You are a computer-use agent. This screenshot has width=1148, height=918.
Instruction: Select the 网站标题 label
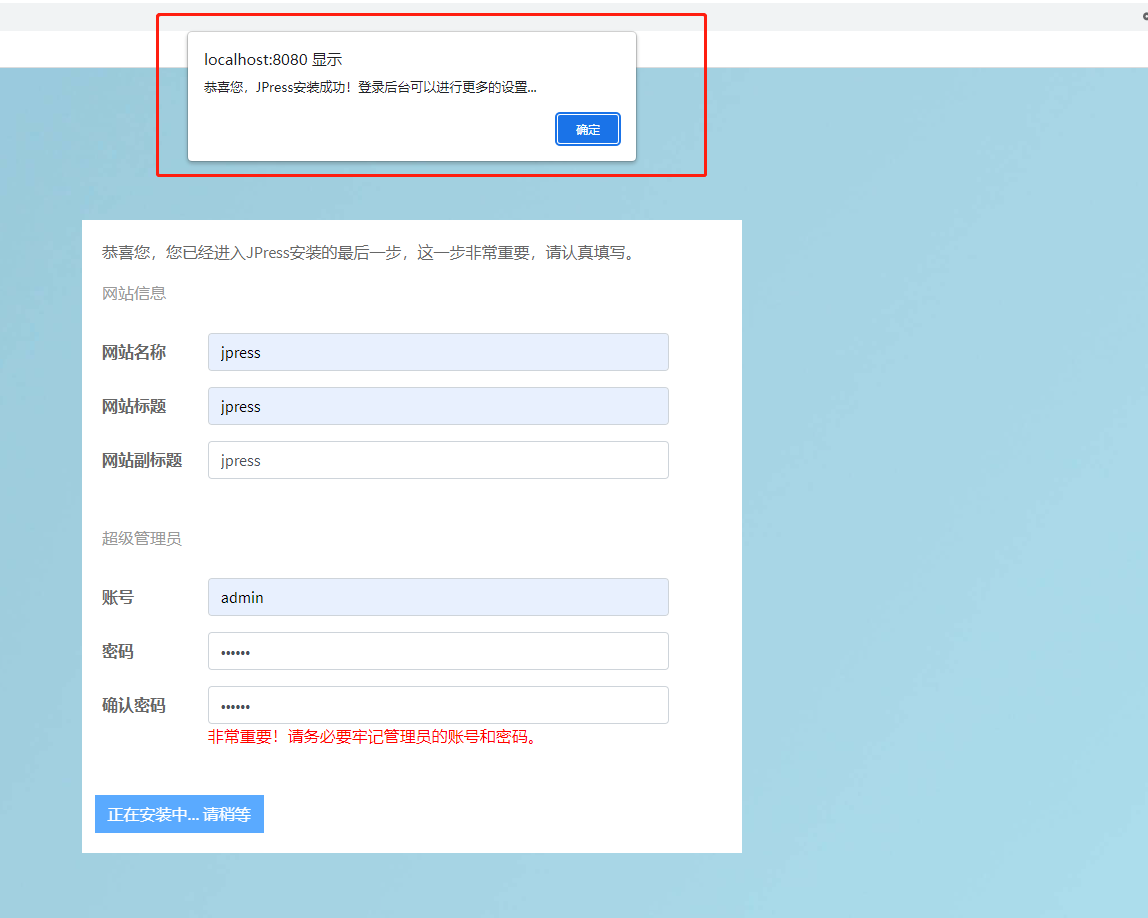(134, 406)
